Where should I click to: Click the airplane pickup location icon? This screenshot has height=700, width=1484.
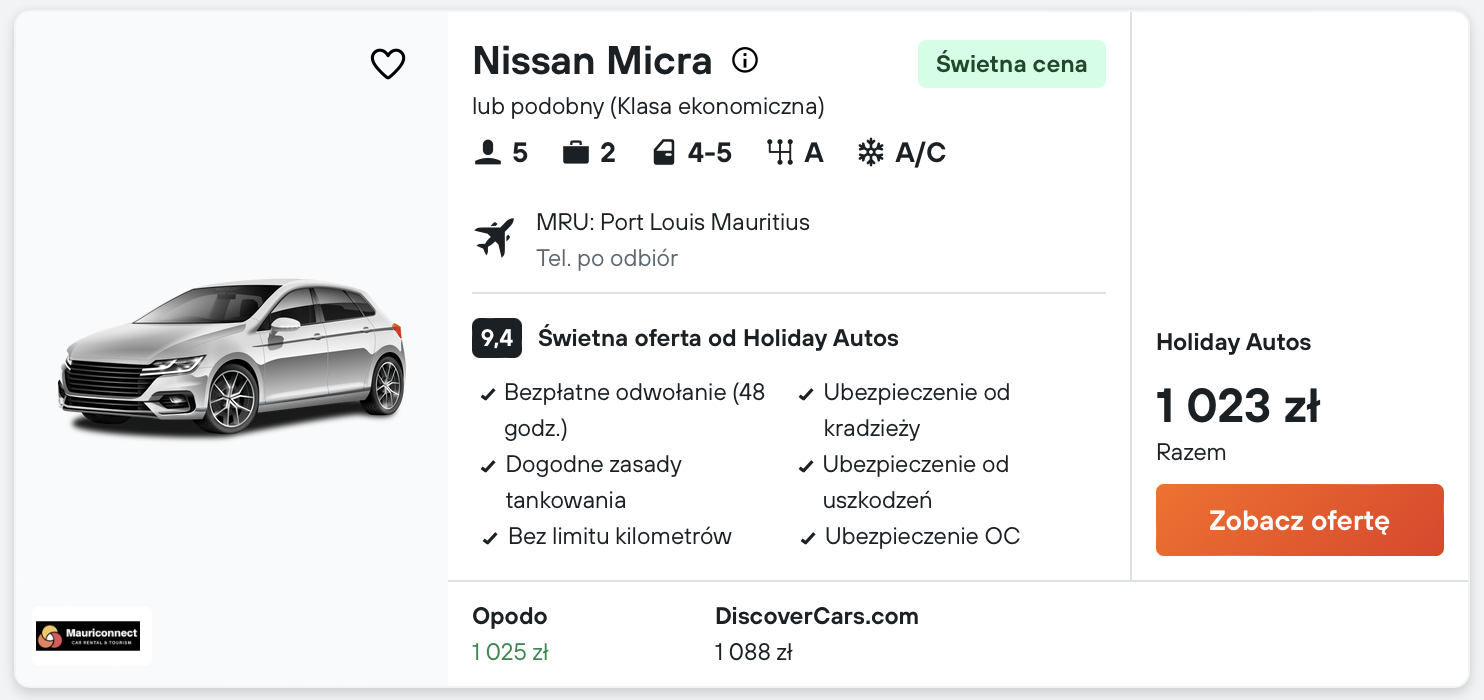tap(494, 238)
